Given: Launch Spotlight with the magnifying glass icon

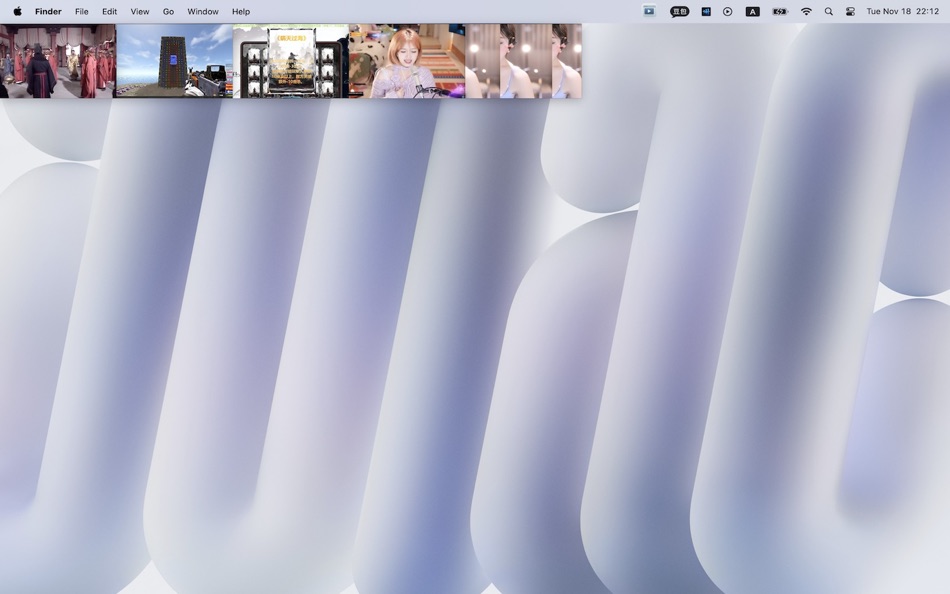Looking at the screenshot, I should [x=827, y=11].
